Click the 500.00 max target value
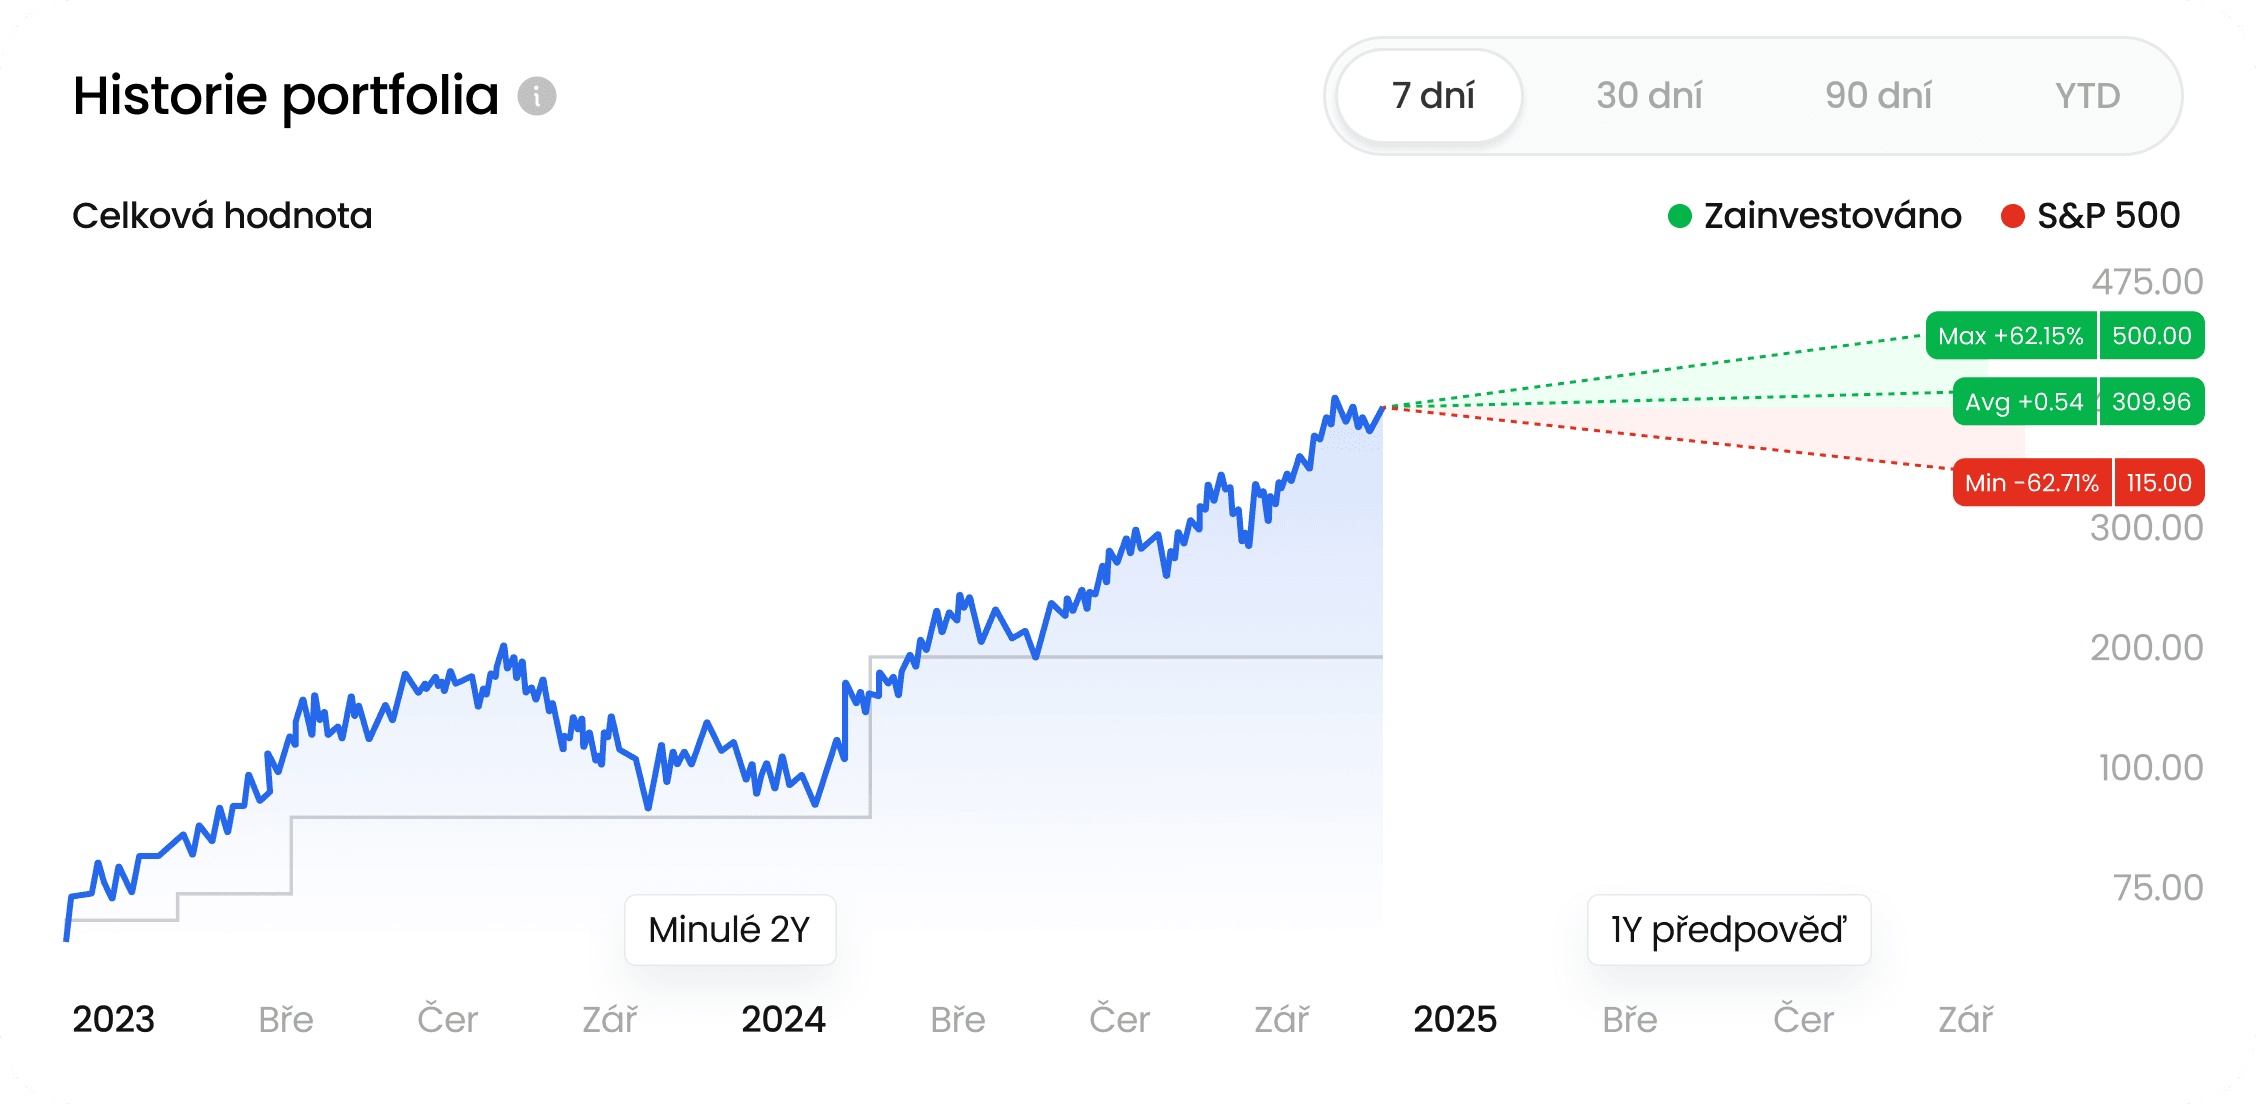This screenshot has height=1104, width=2256. [2152, 336]
